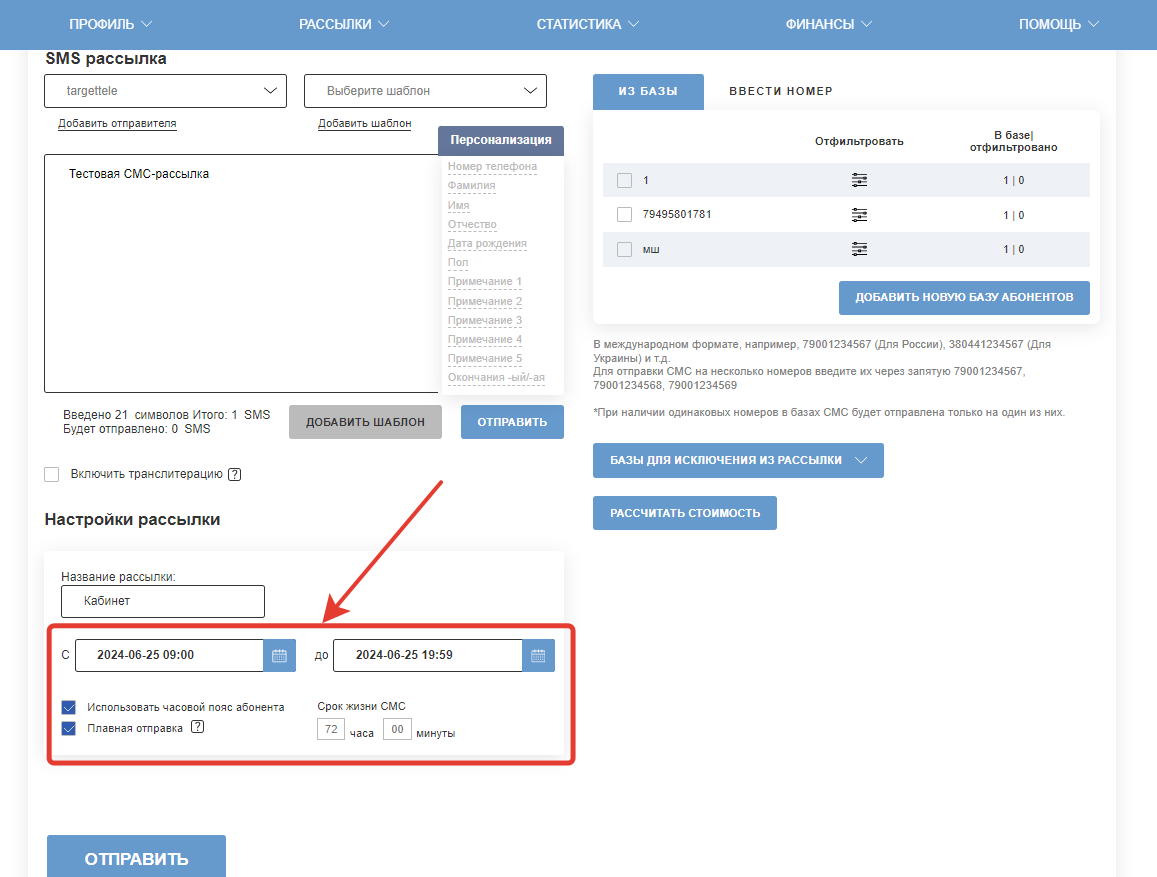Insert Окончания -ый/-ая personalization tag

496,378
